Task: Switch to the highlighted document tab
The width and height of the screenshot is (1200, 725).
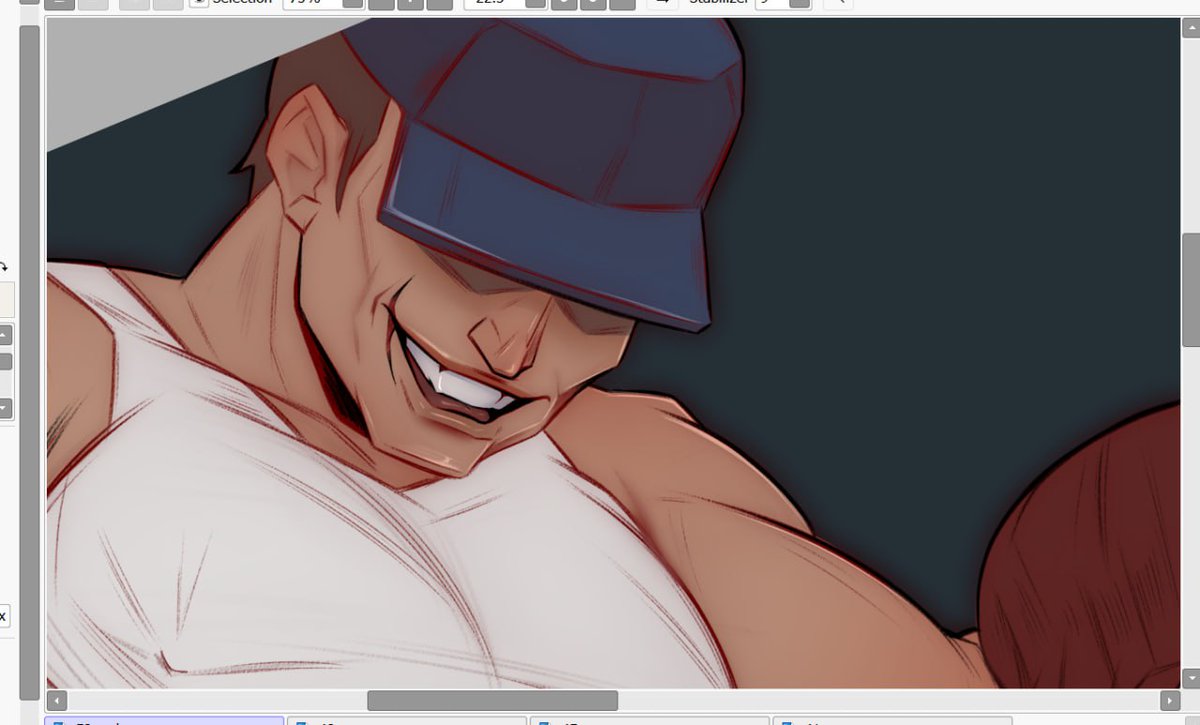Action: tap(164, 721)
